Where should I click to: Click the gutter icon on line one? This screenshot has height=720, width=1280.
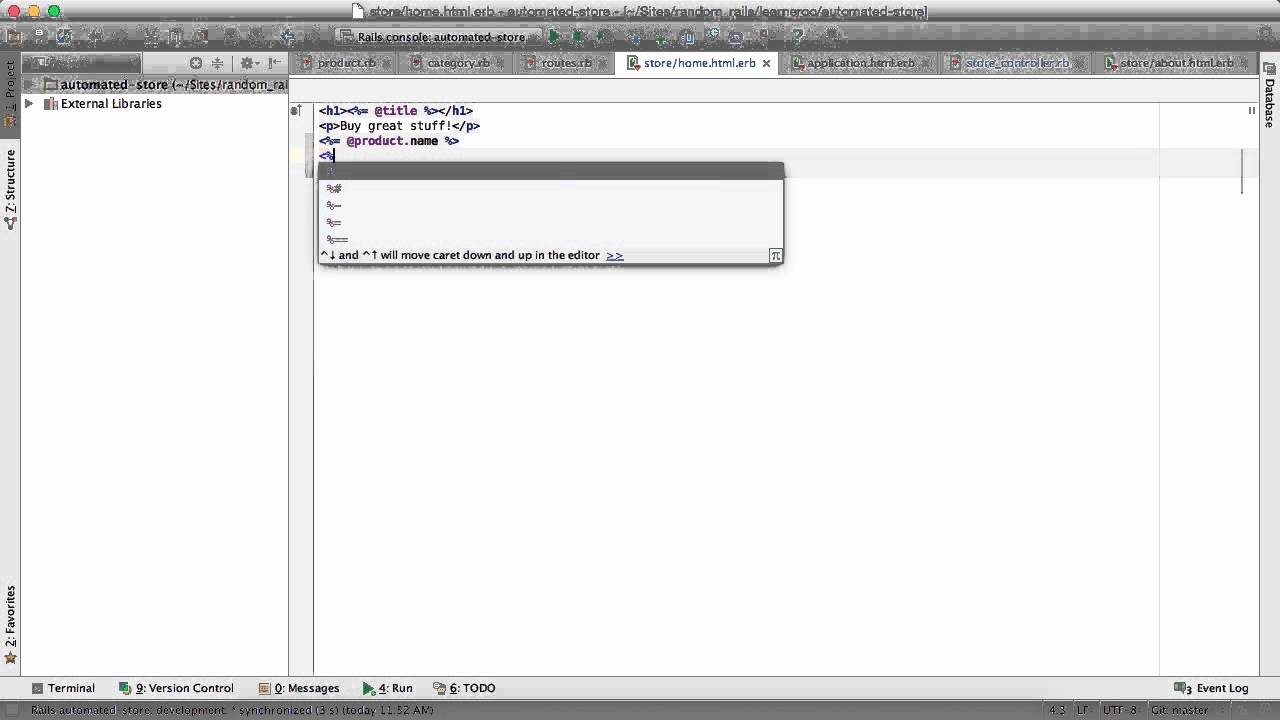point(296,110)
